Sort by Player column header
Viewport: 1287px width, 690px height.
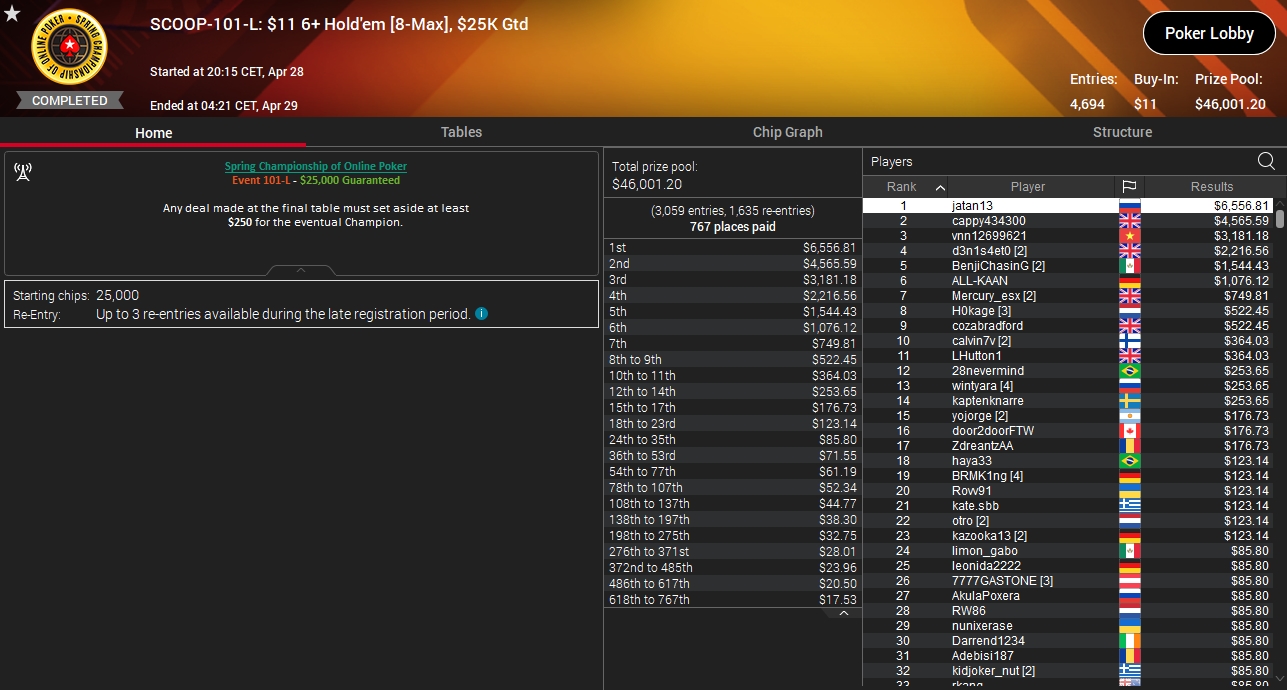click(x=1028, y=187)
